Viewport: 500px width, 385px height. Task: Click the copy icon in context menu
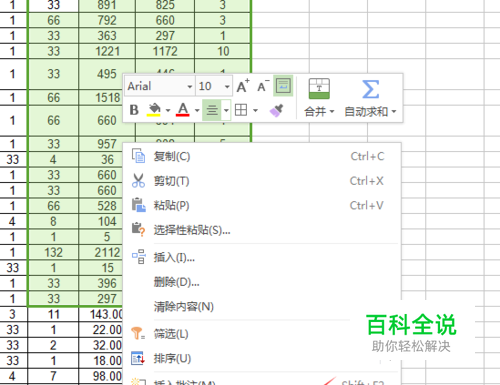click(138, 156)
